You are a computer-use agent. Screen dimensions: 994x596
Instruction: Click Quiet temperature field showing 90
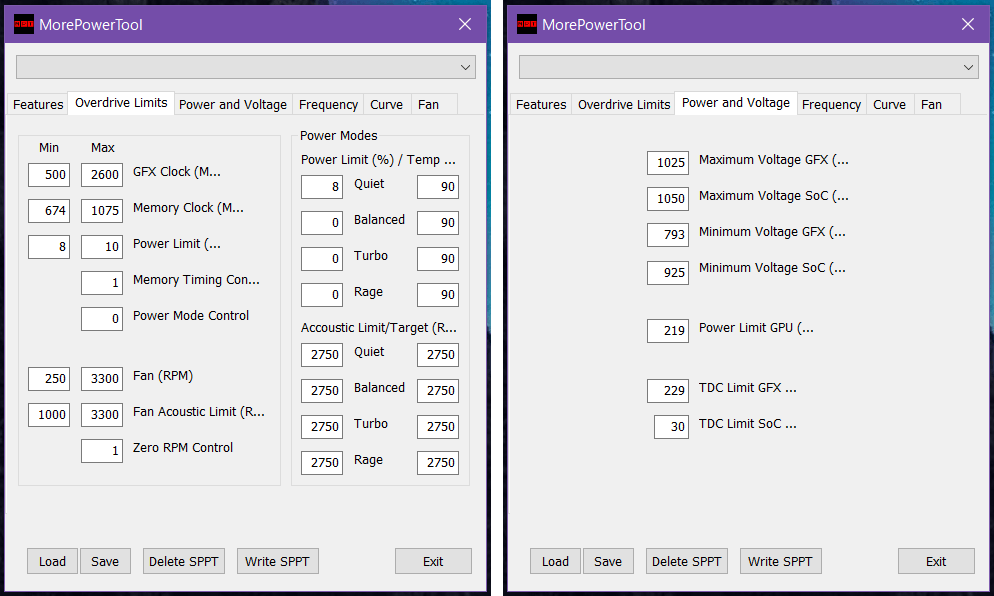[x=438, y=186]
